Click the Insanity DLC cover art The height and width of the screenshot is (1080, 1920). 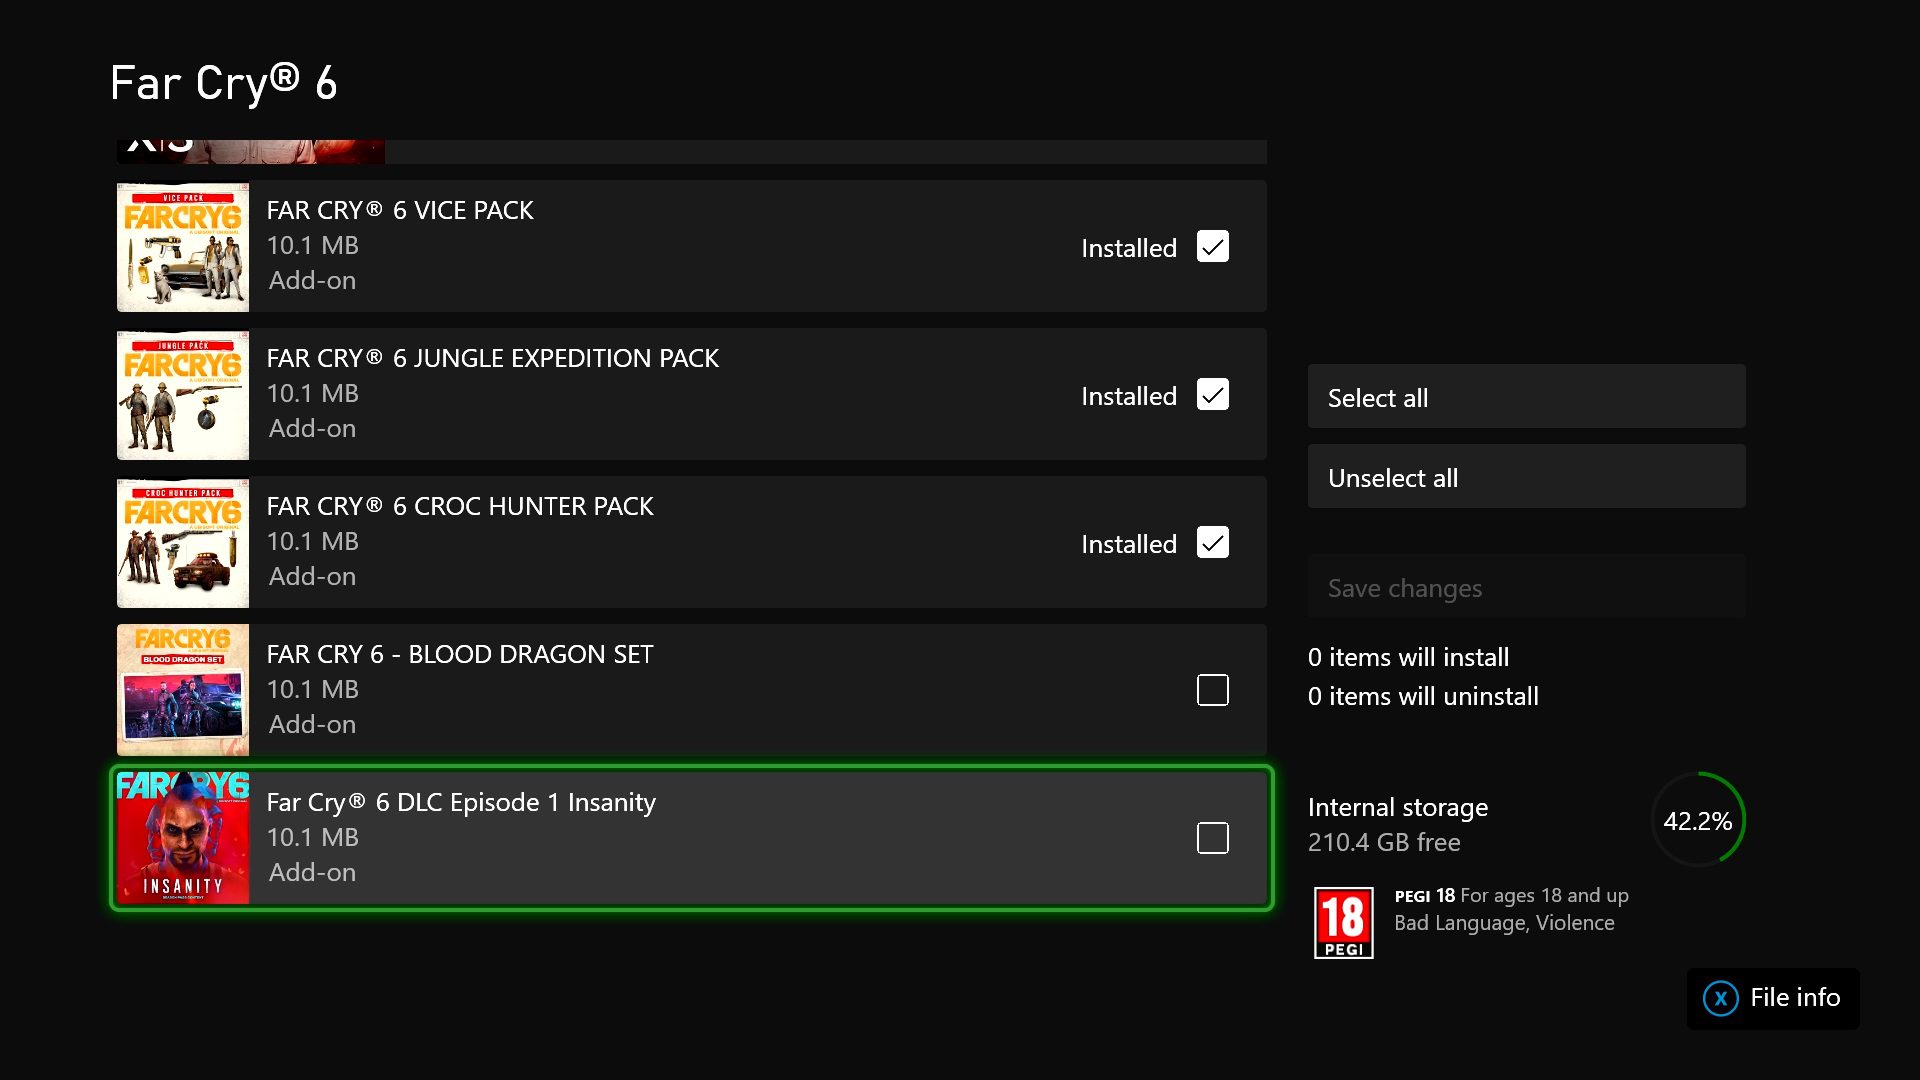tap(183, 838)
